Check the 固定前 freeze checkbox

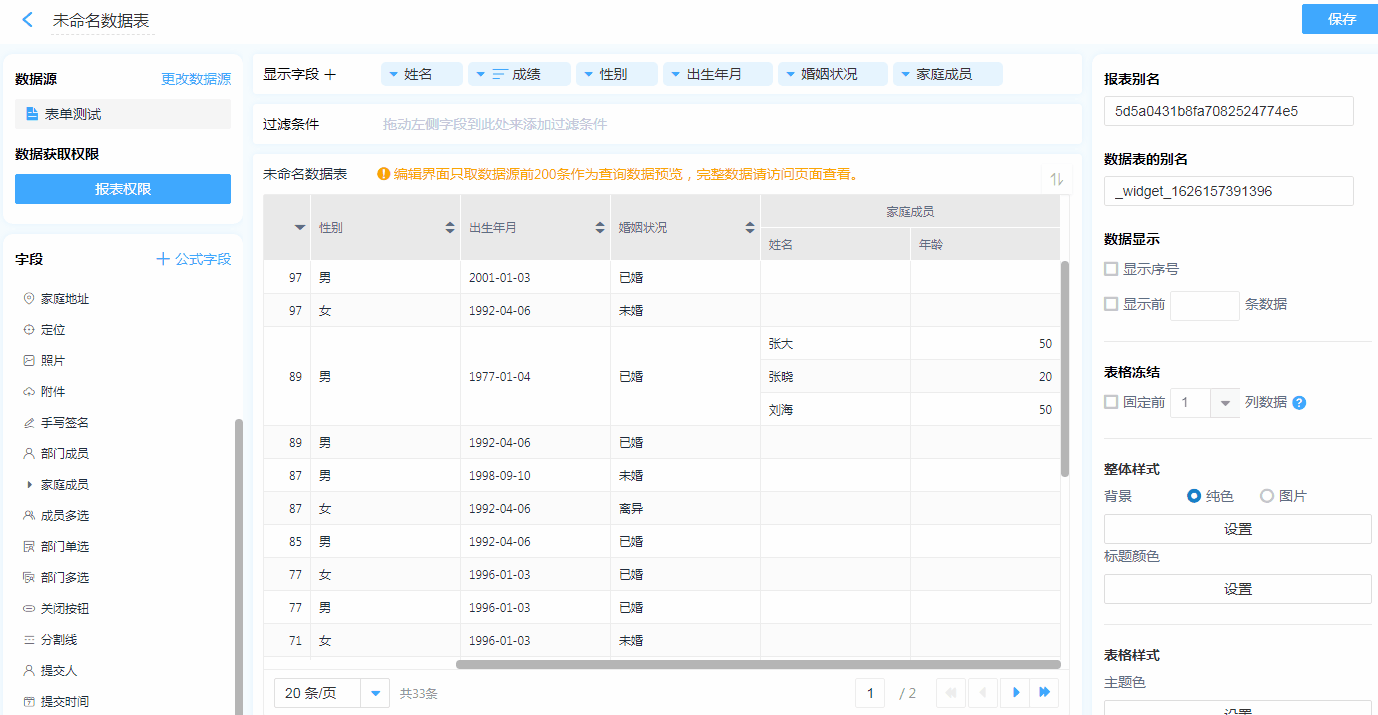click(x=1111, y=402)
